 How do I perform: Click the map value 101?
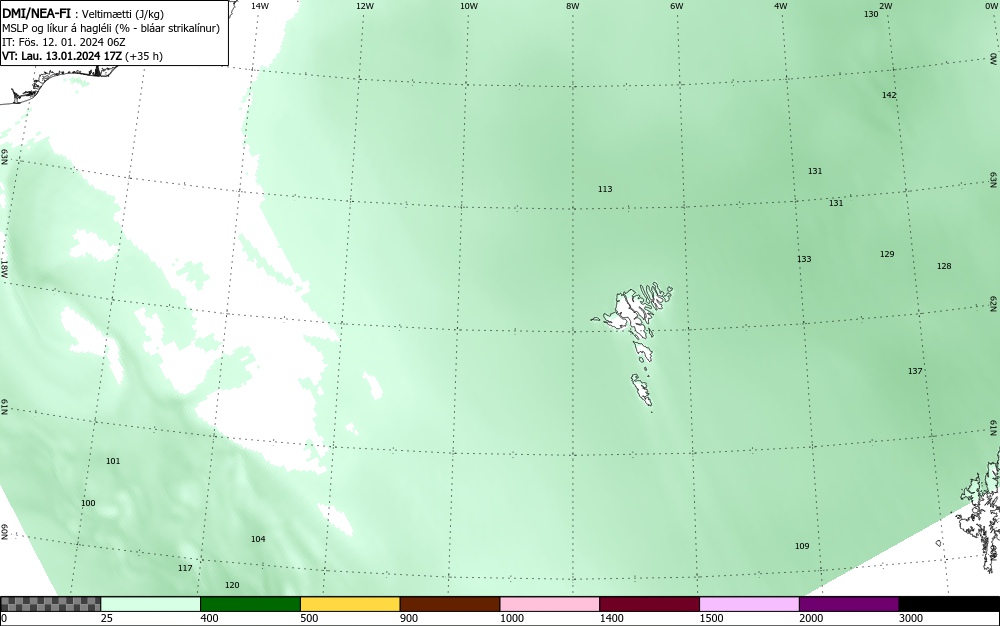(x=113, y=461)
